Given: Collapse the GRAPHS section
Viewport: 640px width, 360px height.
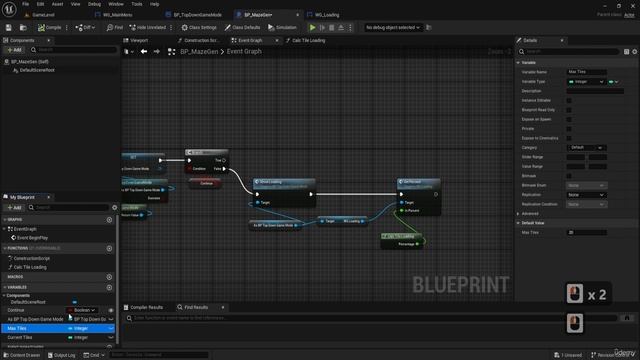Looking at the screenshot, I should pyautogui.click(x=5, y=220).
